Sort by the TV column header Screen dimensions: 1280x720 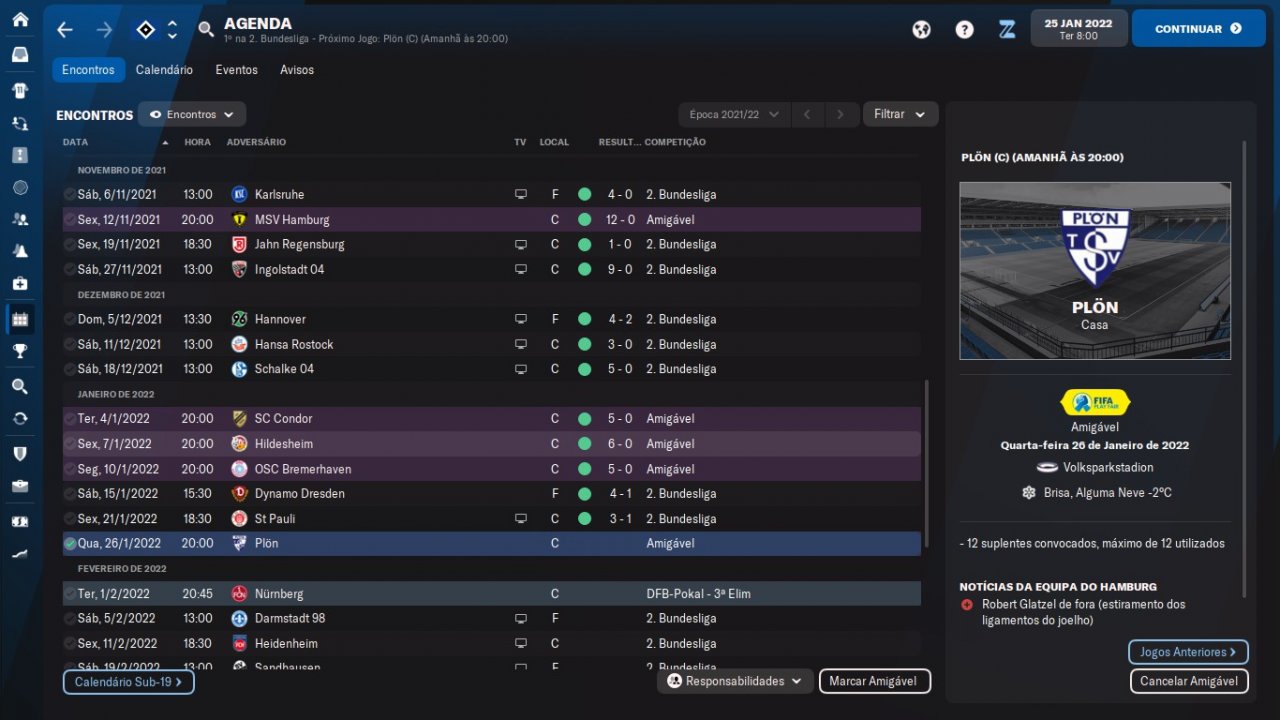click(x=520, y=142)
